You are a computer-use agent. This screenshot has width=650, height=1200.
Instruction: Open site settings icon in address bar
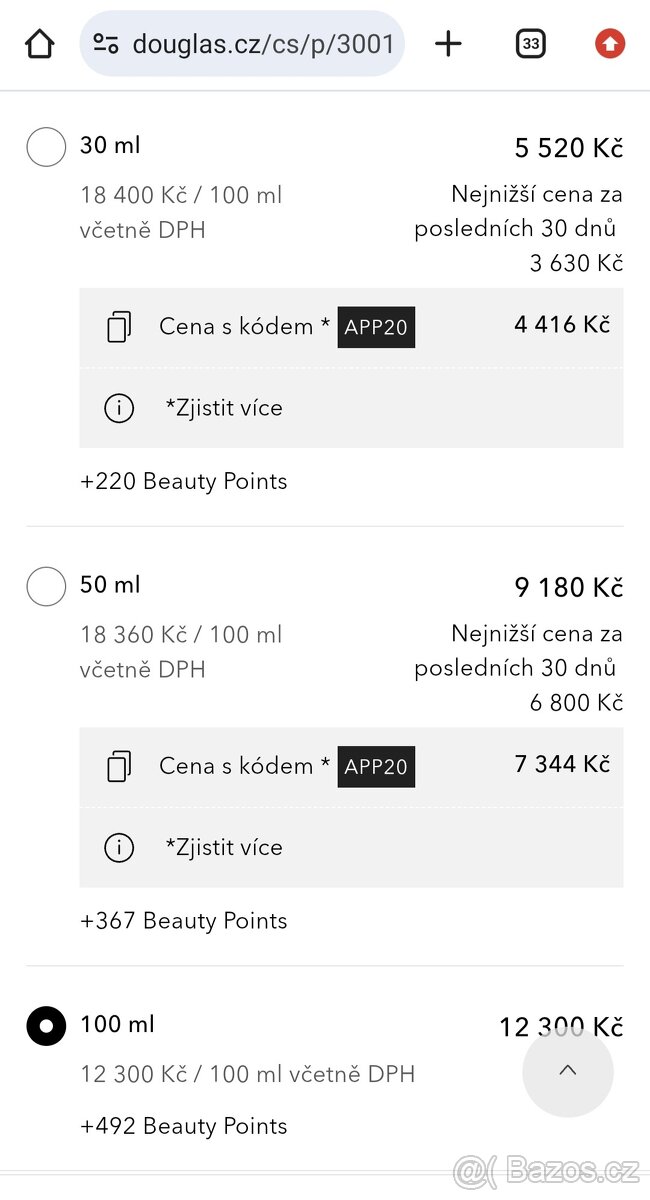pyautogui.click(x=106, y=44)
